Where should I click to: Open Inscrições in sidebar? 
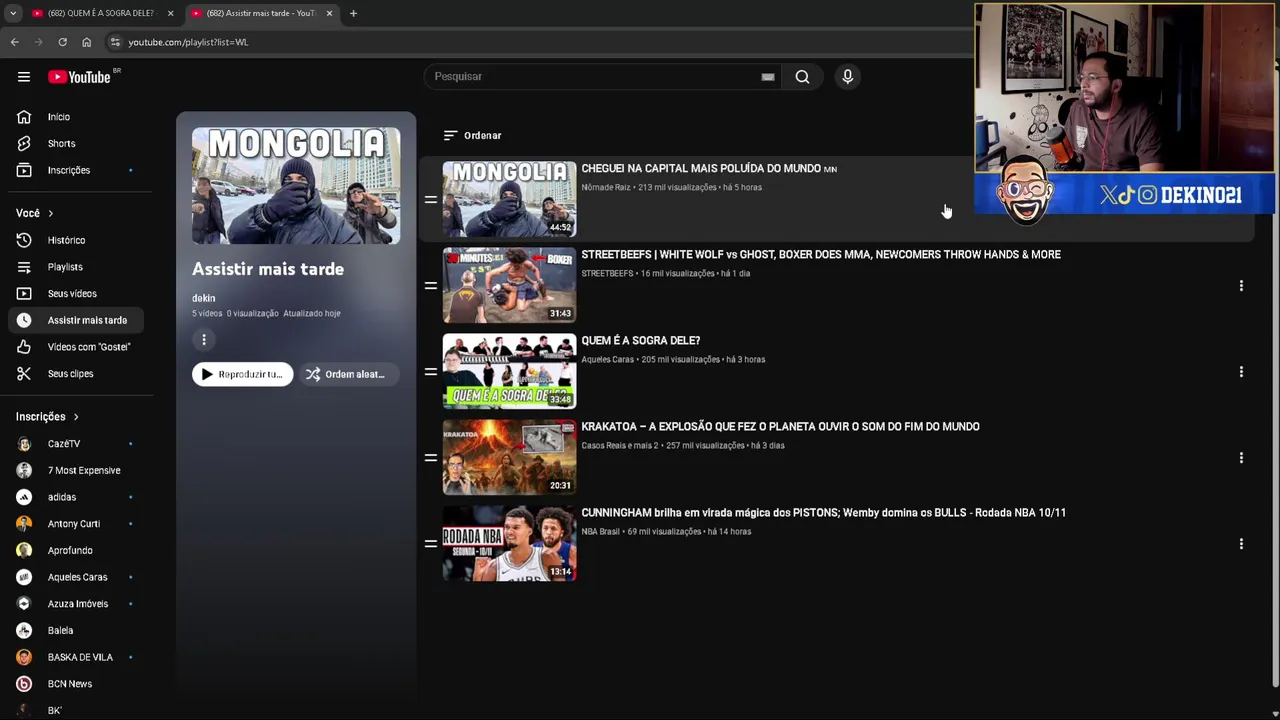pos(78,170)
